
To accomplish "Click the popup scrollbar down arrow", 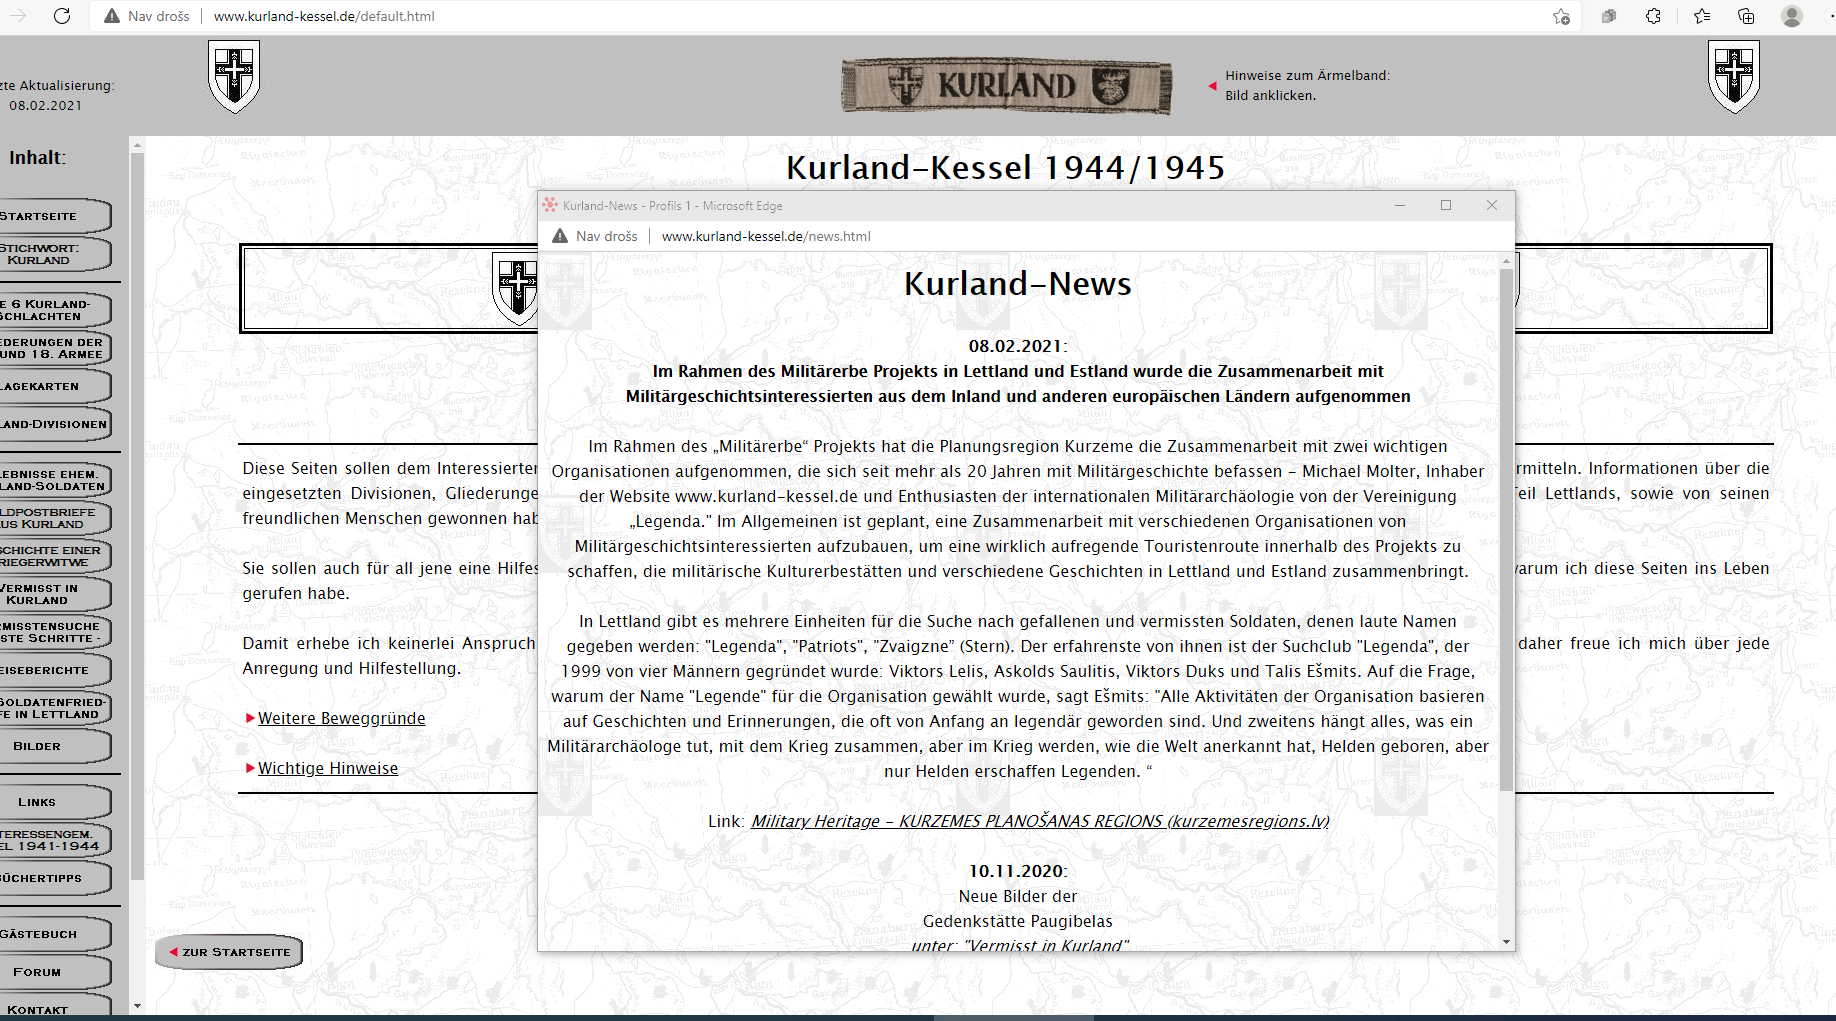I will point(1506,942).
